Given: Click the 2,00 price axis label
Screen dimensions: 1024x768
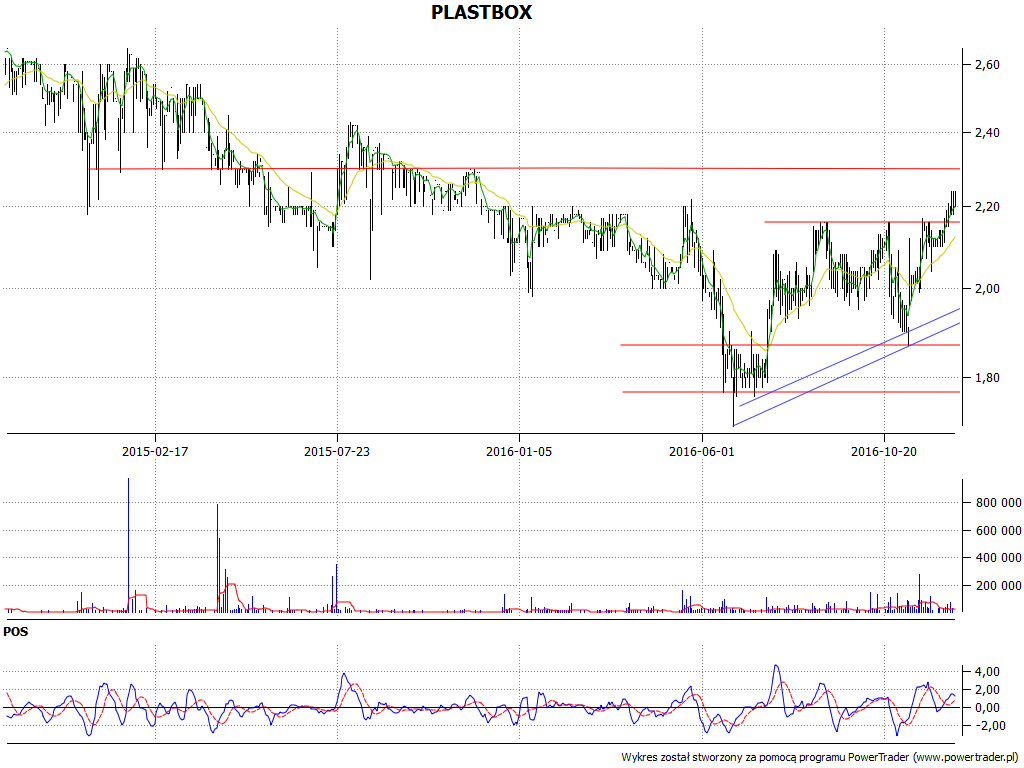Looking at the screenshot, I should [986, 289].
